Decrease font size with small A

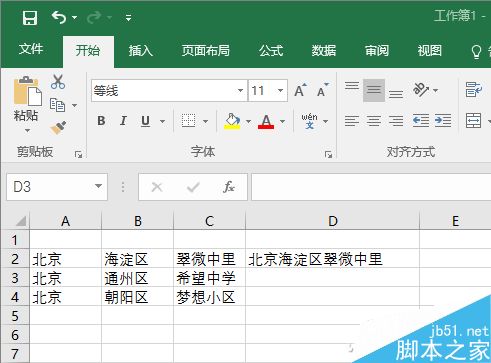click(x=323, y=90)
